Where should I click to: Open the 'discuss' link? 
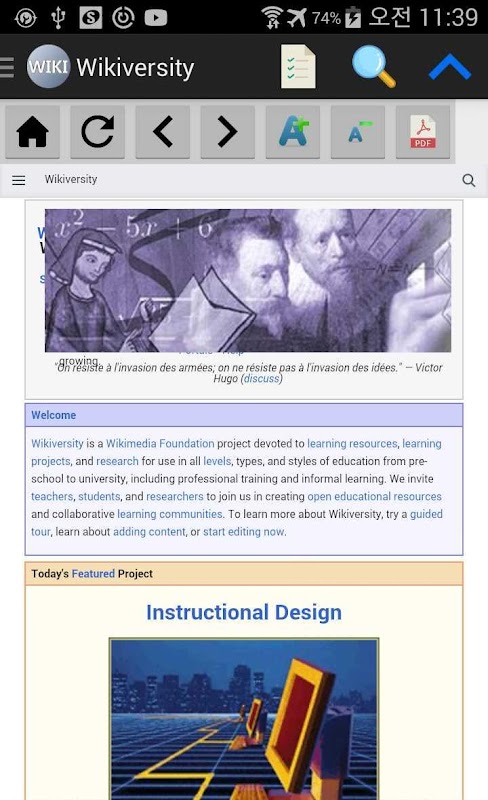261,379
